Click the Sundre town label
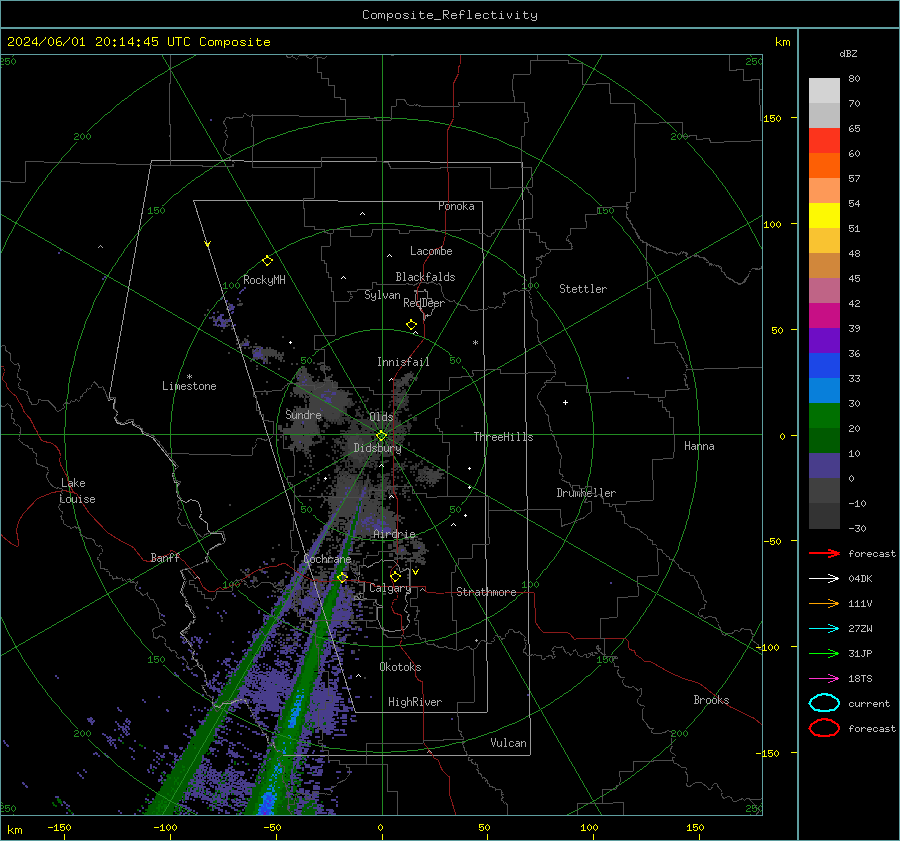900x841 pixels. (x=303, y=414)
